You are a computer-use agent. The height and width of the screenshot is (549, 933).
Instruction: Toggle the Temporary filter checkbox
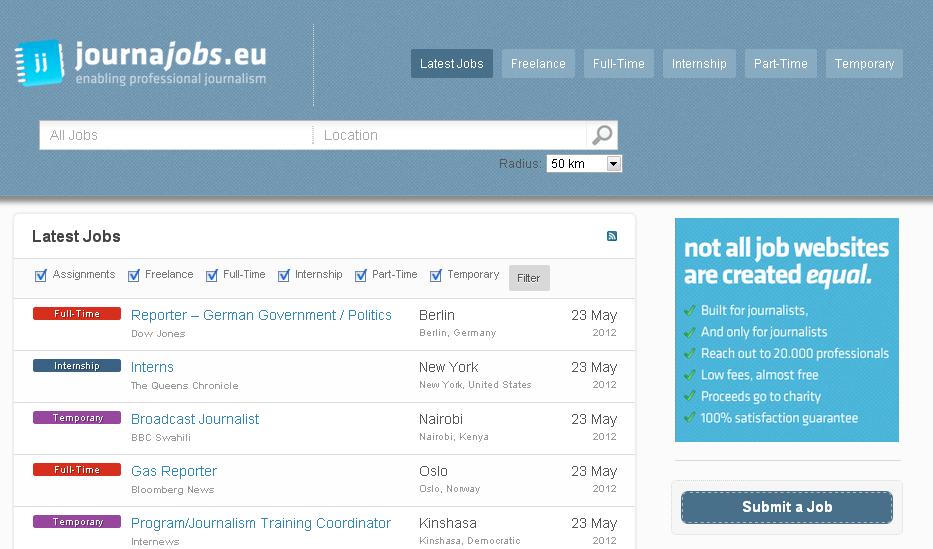tap(436, 275)
